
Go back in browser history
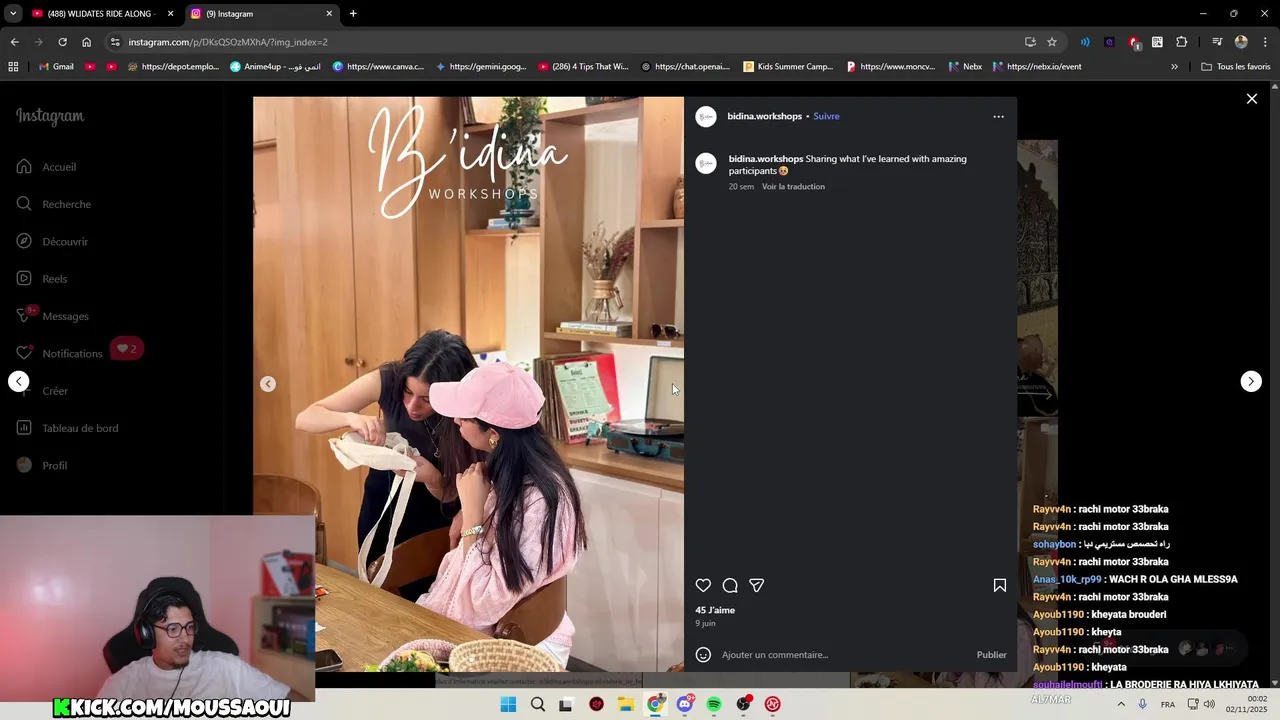(15, 42)
